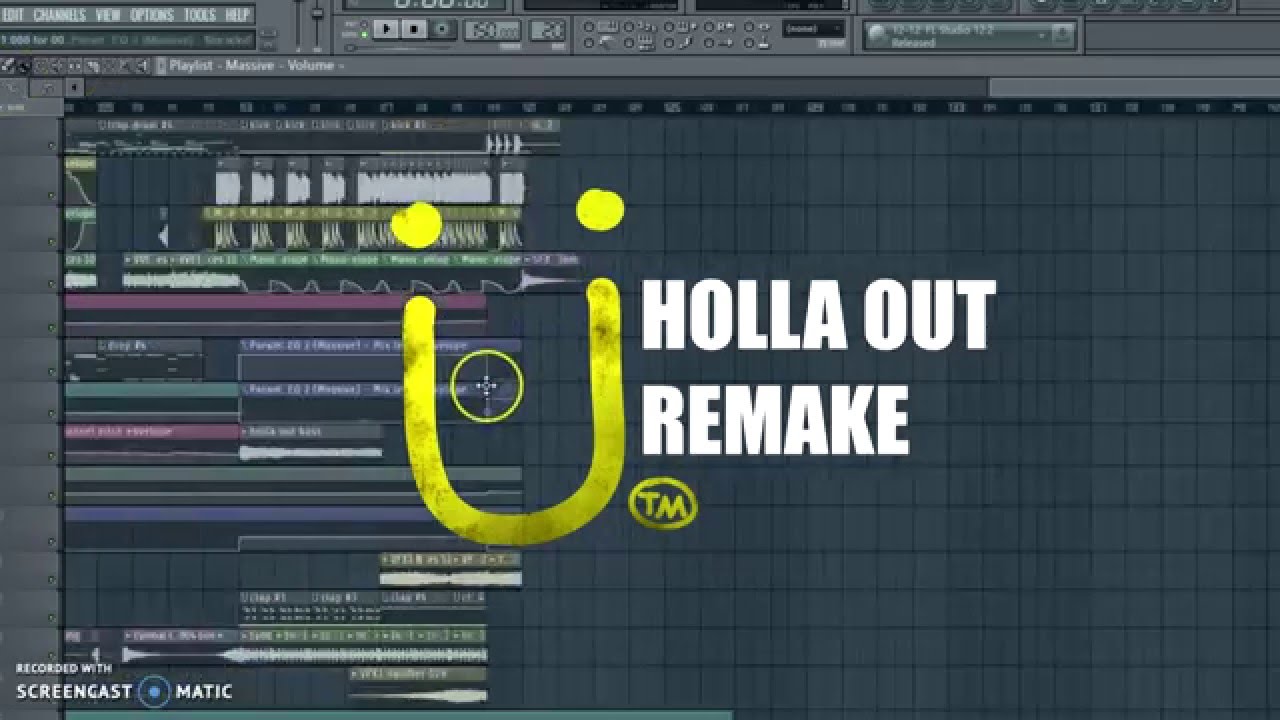The image size is (1280, 720).
Task: Select the playlist Mute tool
Action: 57,66
